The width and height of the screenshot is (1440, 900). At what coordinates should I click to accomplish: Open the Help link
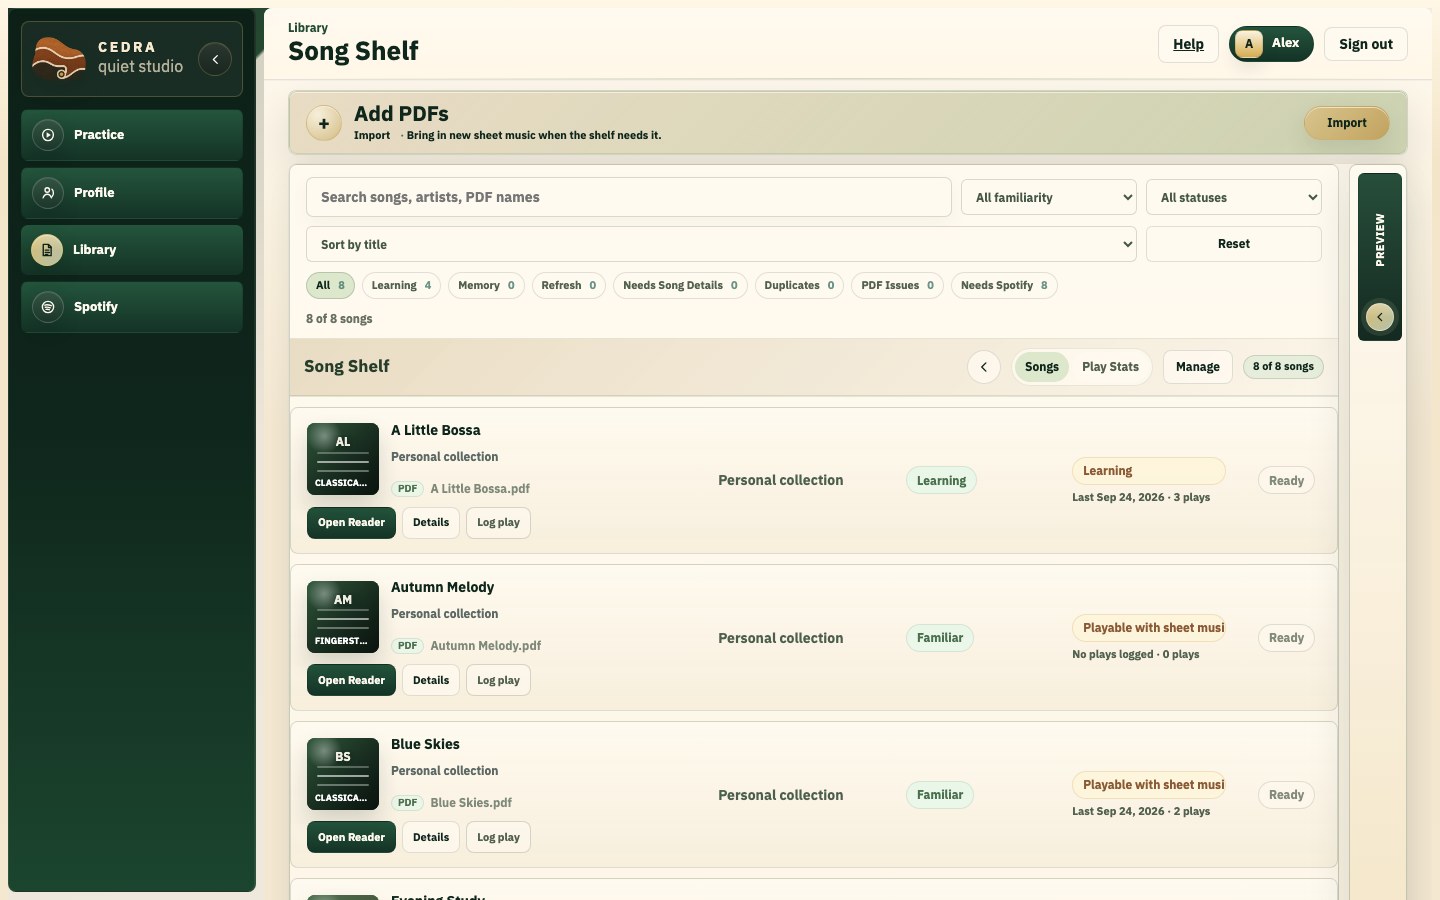tap(1188, 44)
